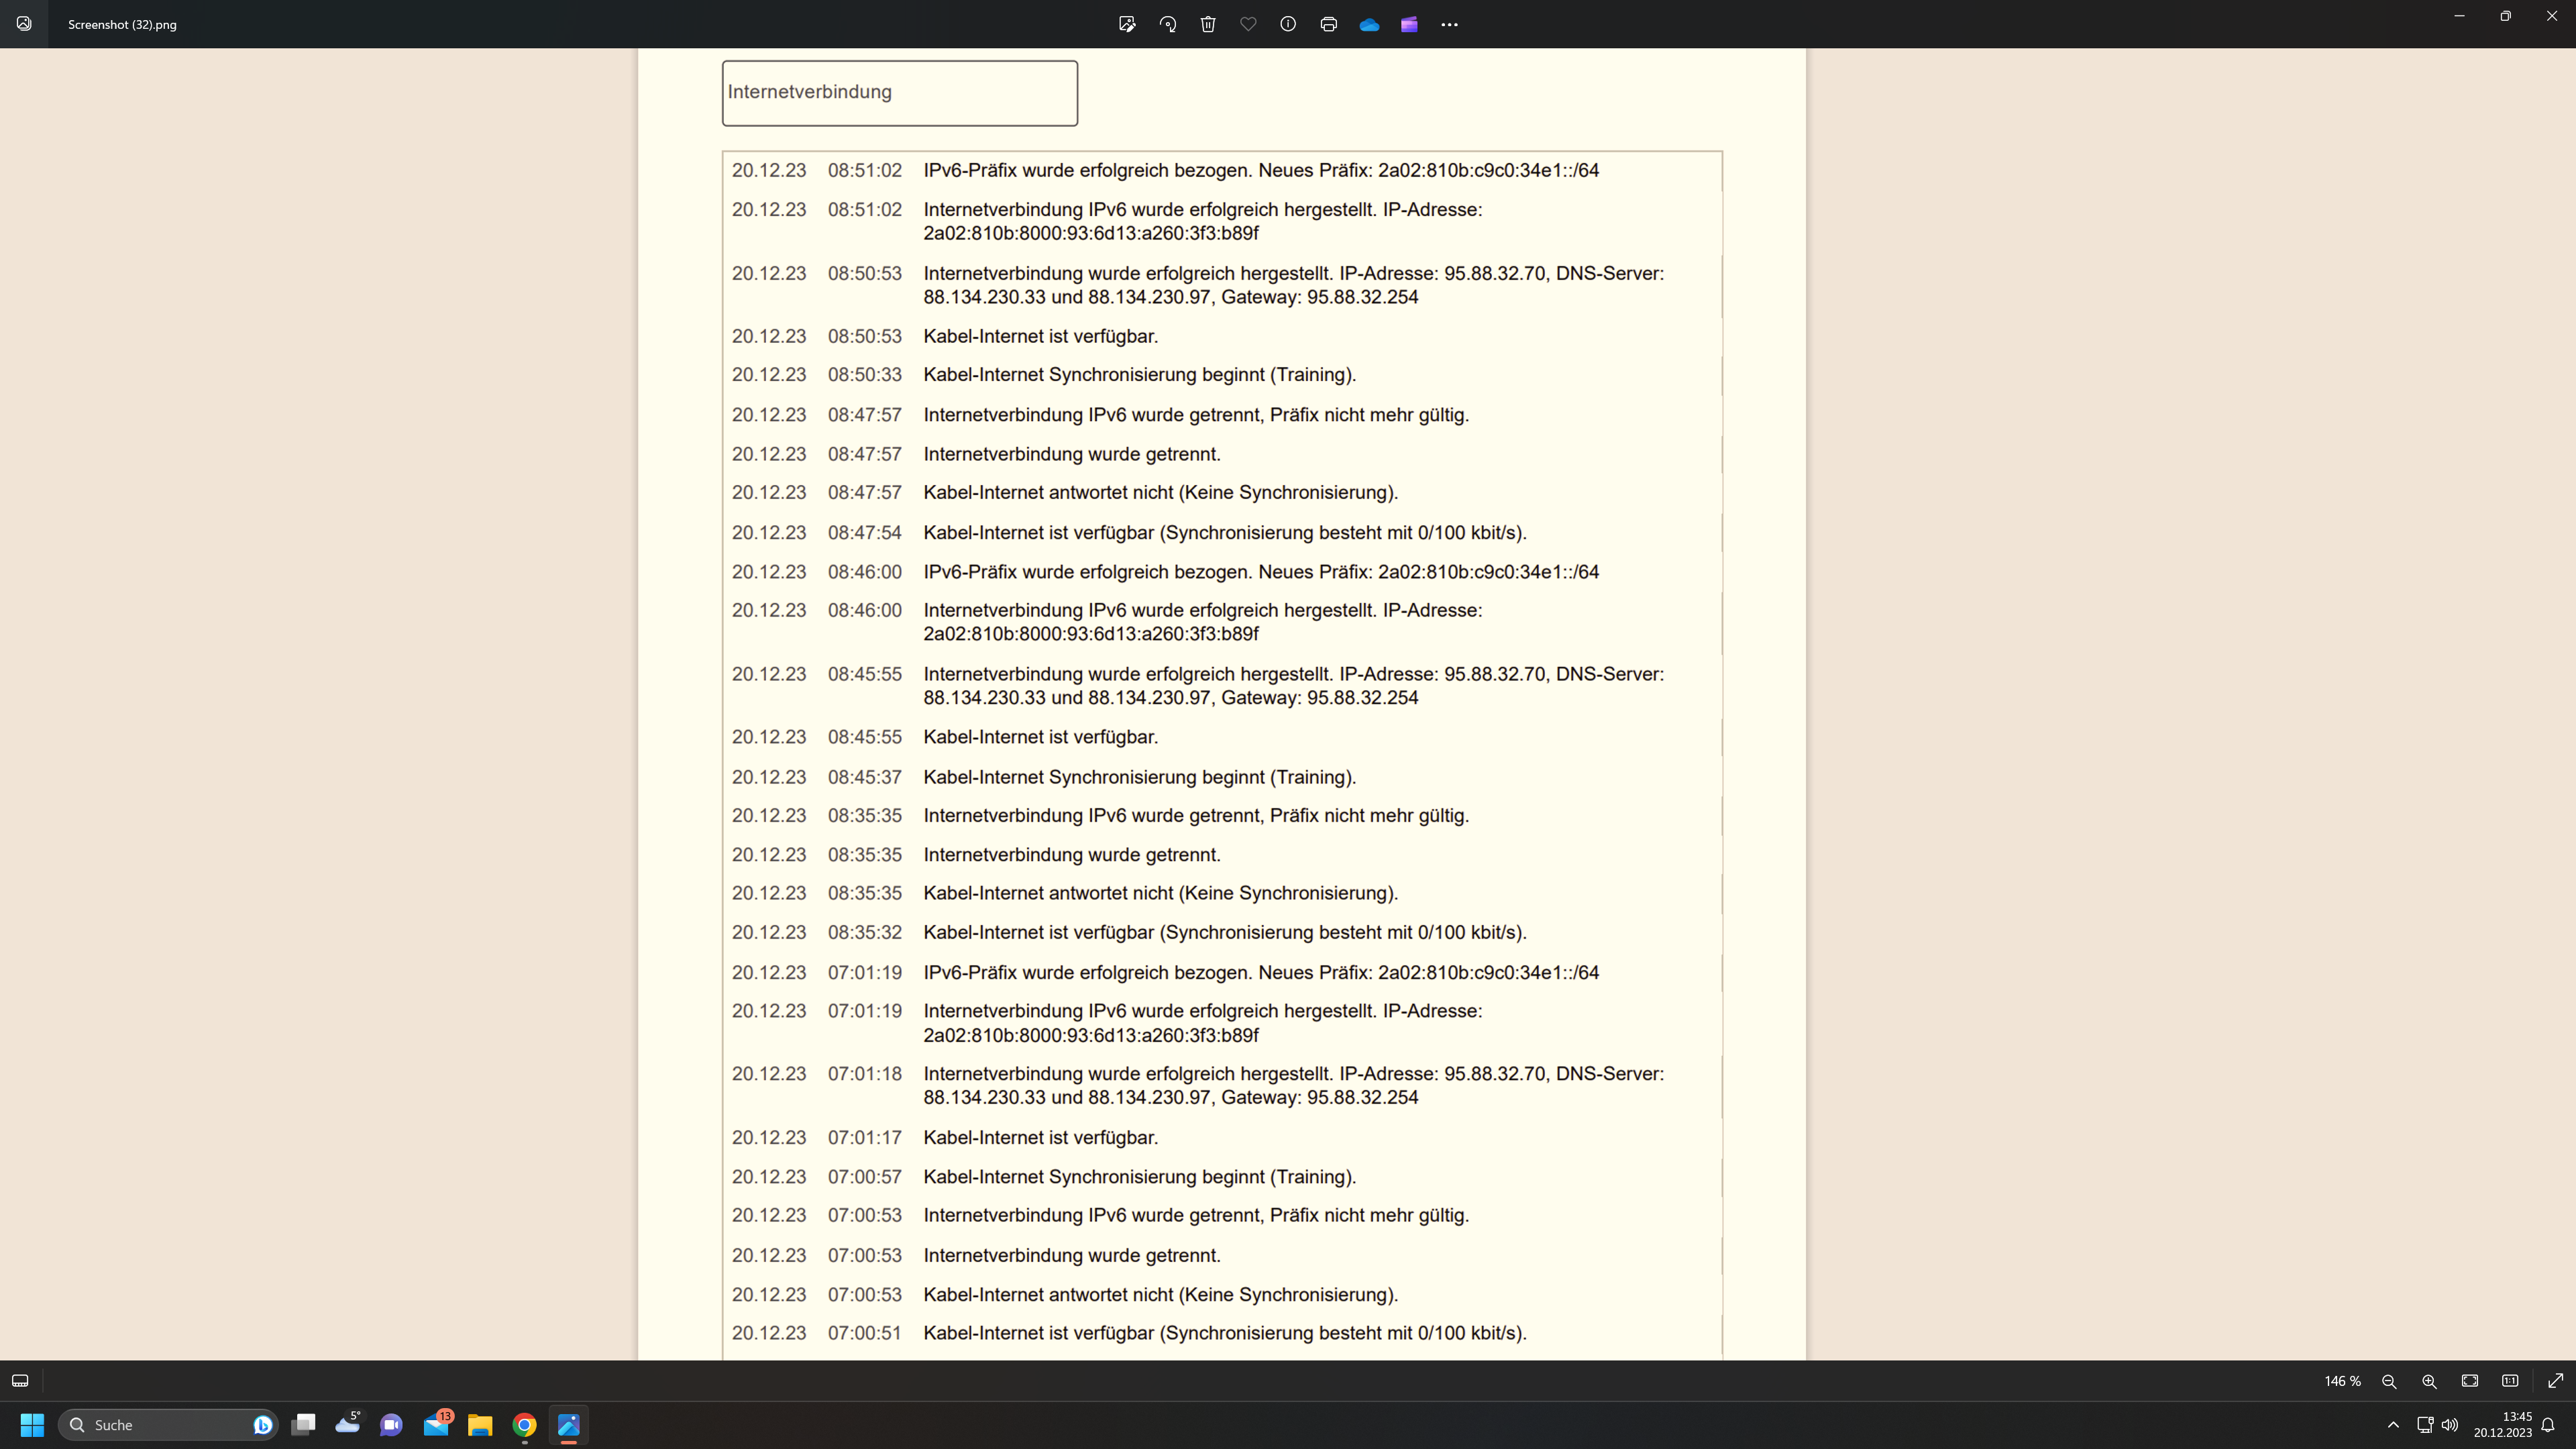This screenshot has height=1449, width=2576.
Task: Click the OneDrive cloud icon
Action: [x=1369, y=24]
